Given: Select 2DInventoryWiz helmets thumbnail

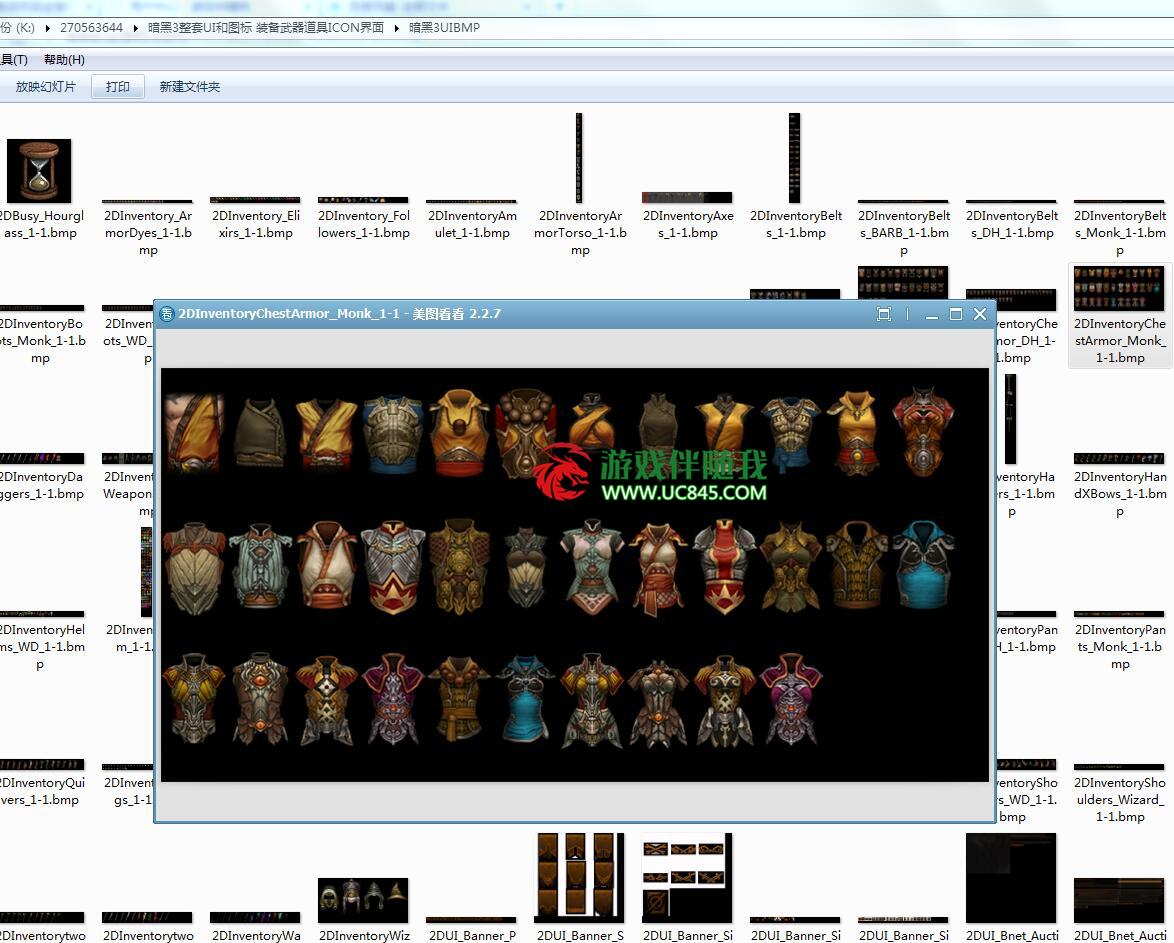Looking at the screenshot, I should (x=363, y=900).
